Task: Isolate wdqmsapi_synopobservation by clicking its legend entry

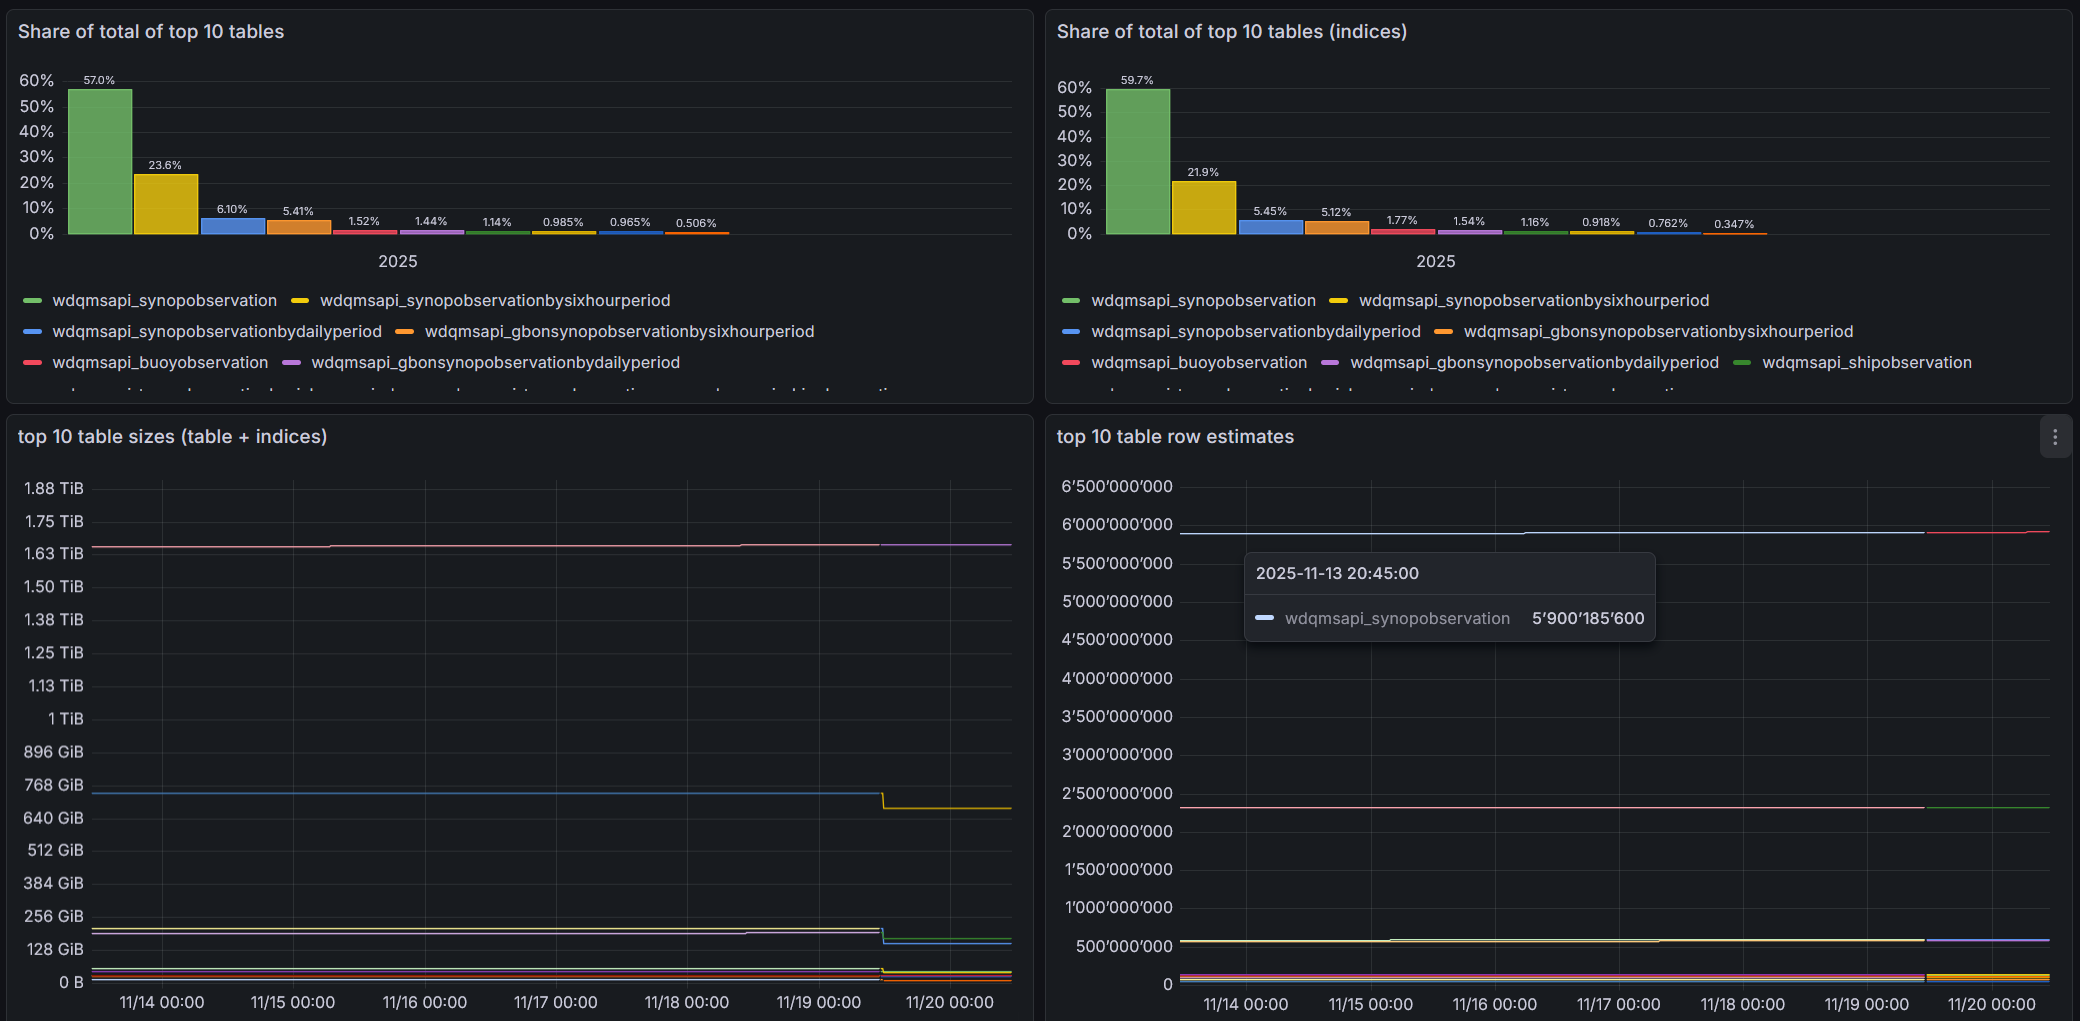Action: [x=165, y=300]
